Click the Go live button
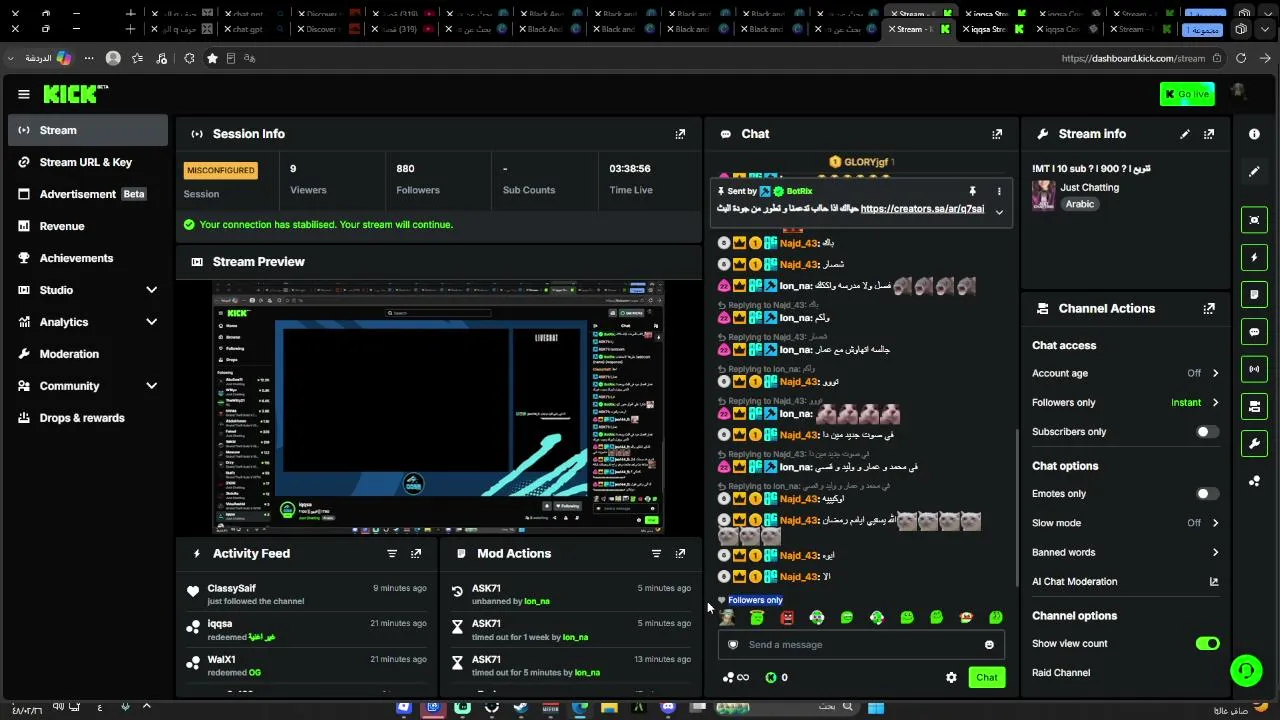This screenshot has width=1280, height=720. click(1187, 94)
